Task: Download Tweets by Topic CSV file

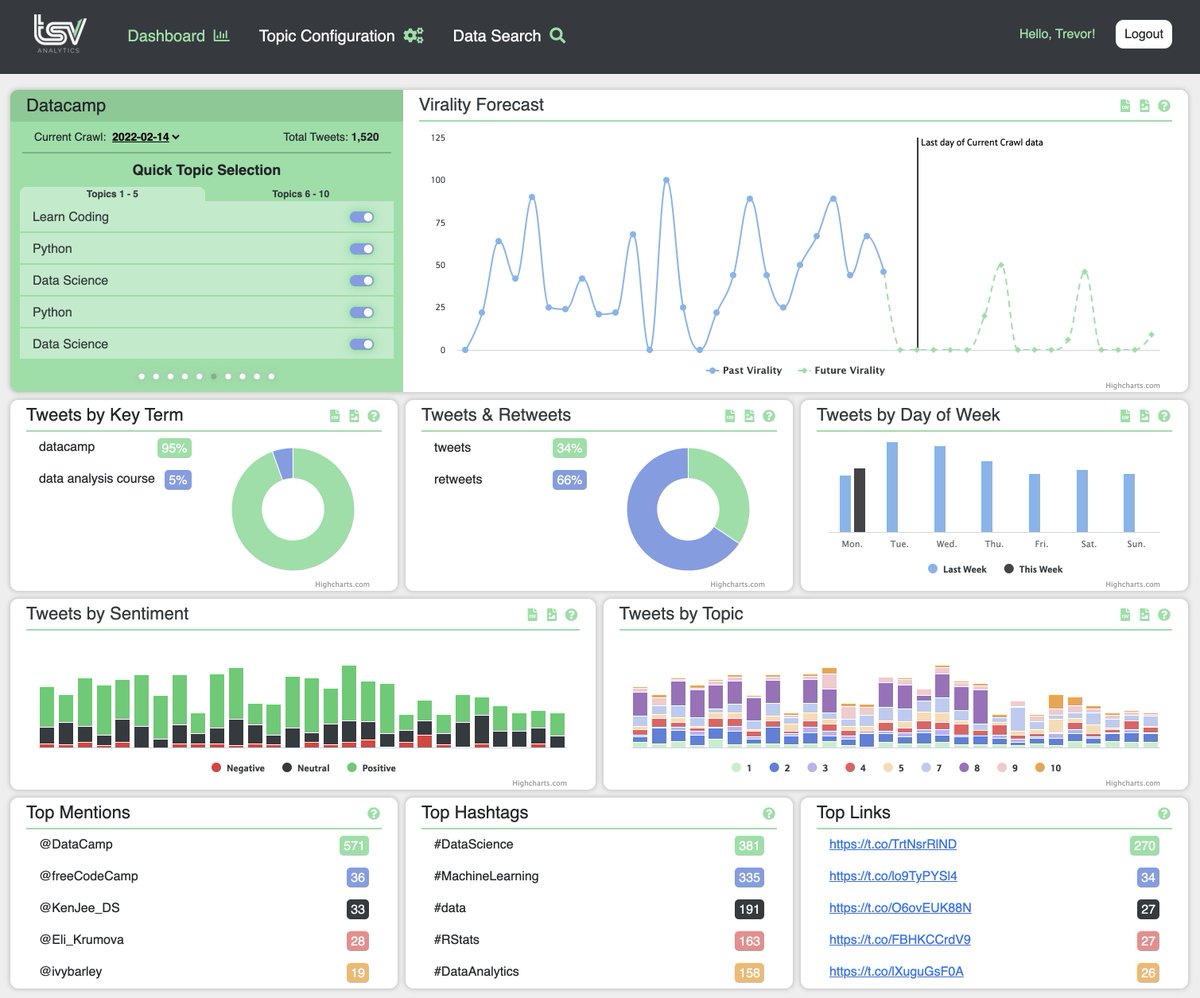Action: point(1125,615)
